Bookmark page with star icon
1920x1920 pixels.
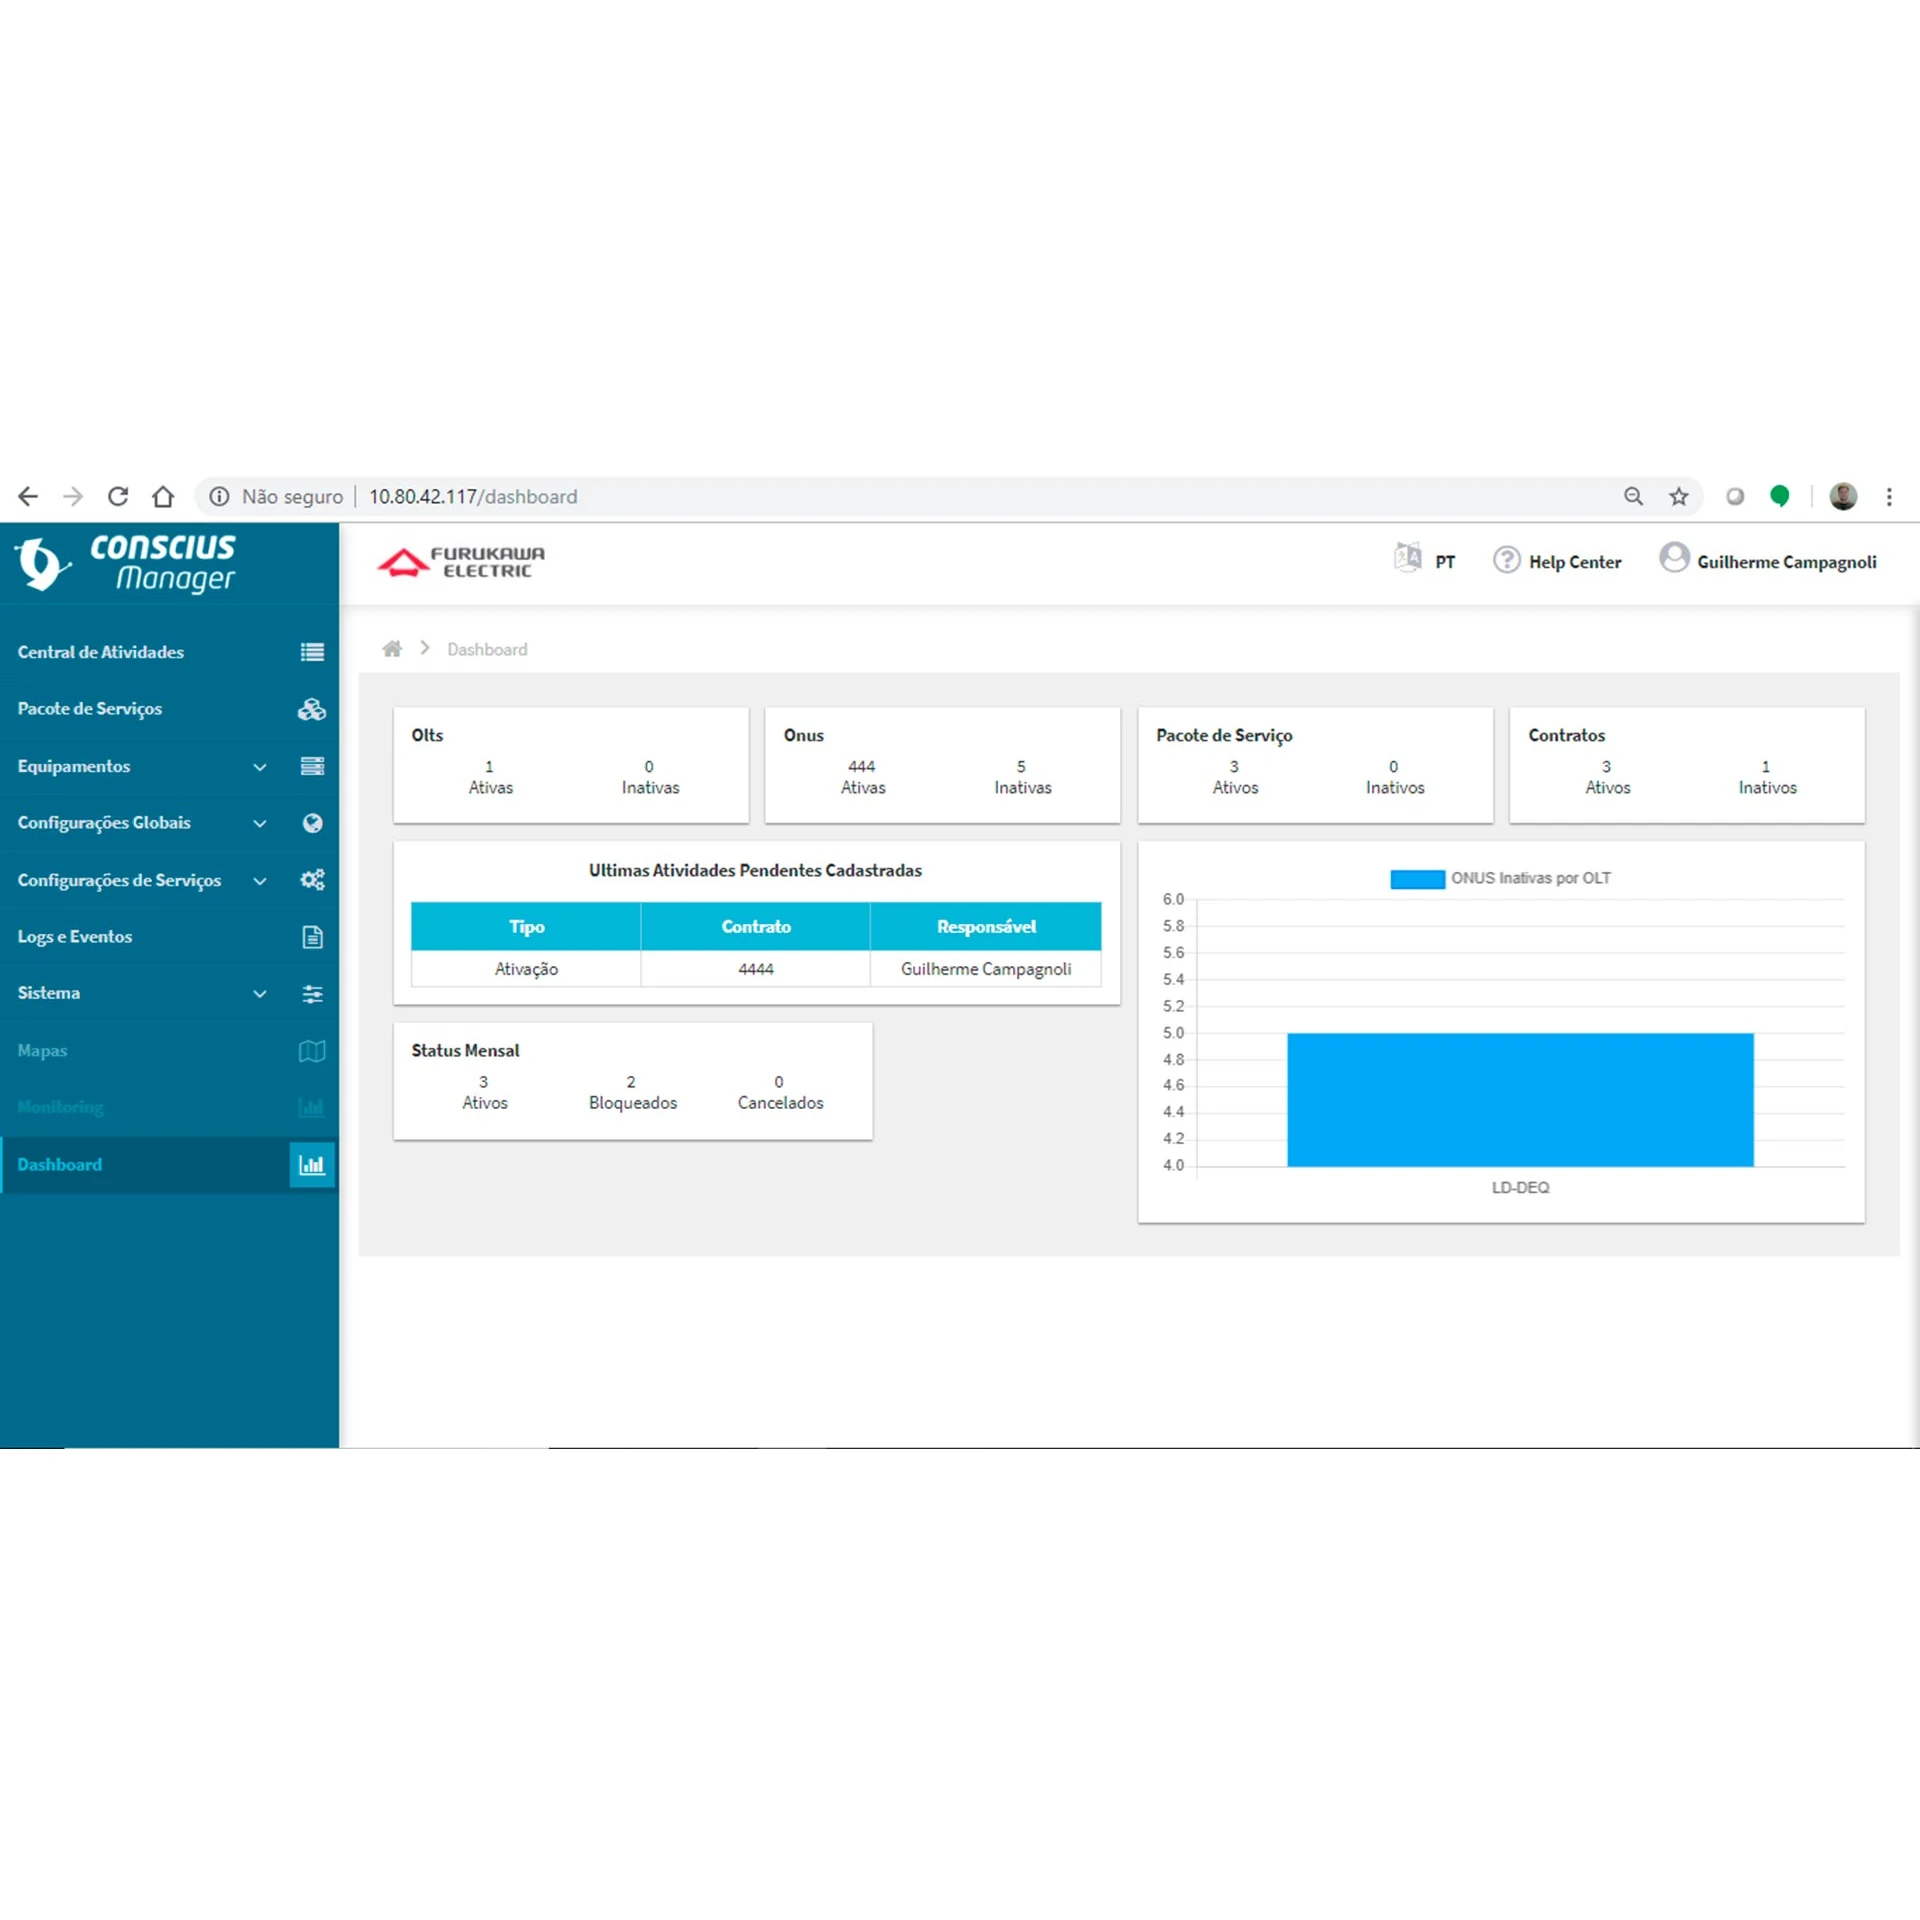[1679, 496]
